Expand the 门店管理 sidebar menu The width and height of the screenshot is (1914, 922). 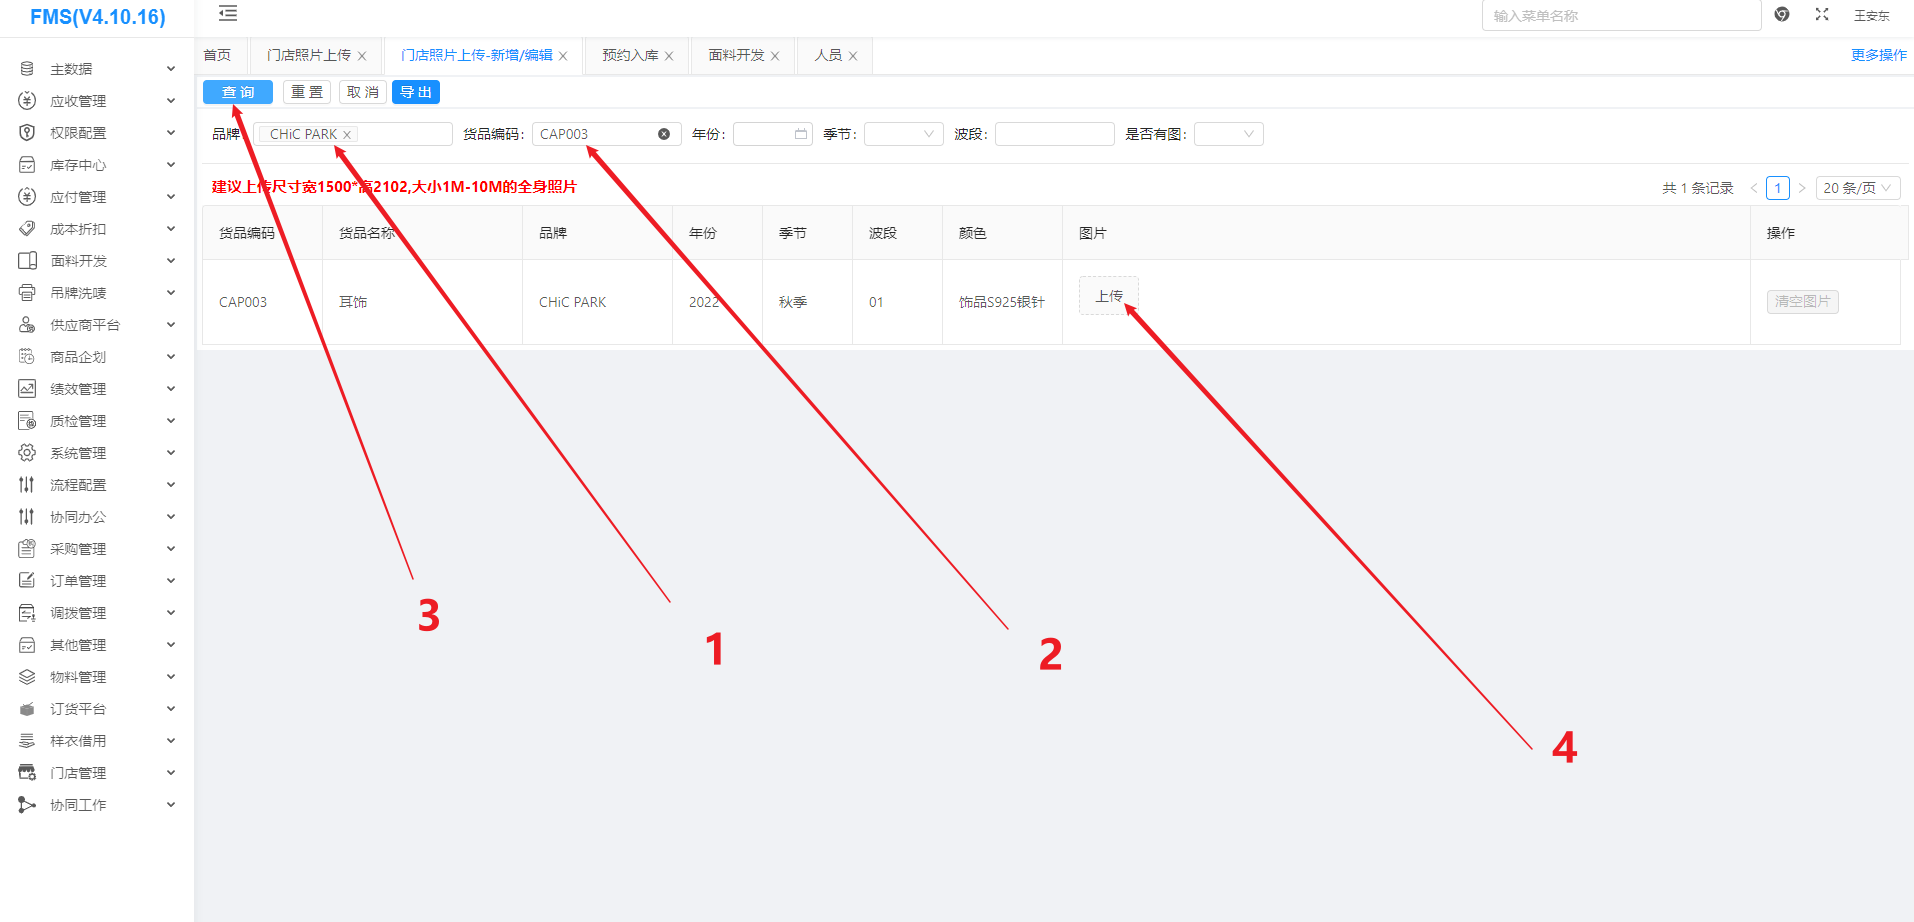[97, 773]
